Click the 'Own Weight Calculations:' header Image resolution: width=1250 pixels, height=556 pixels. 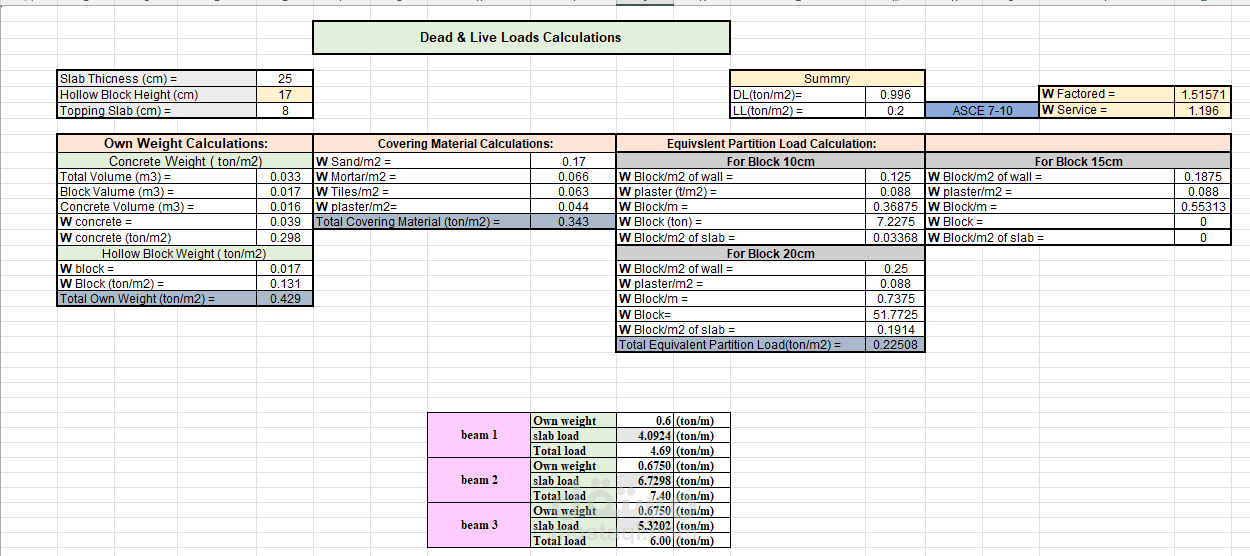(x=185, y=144)
